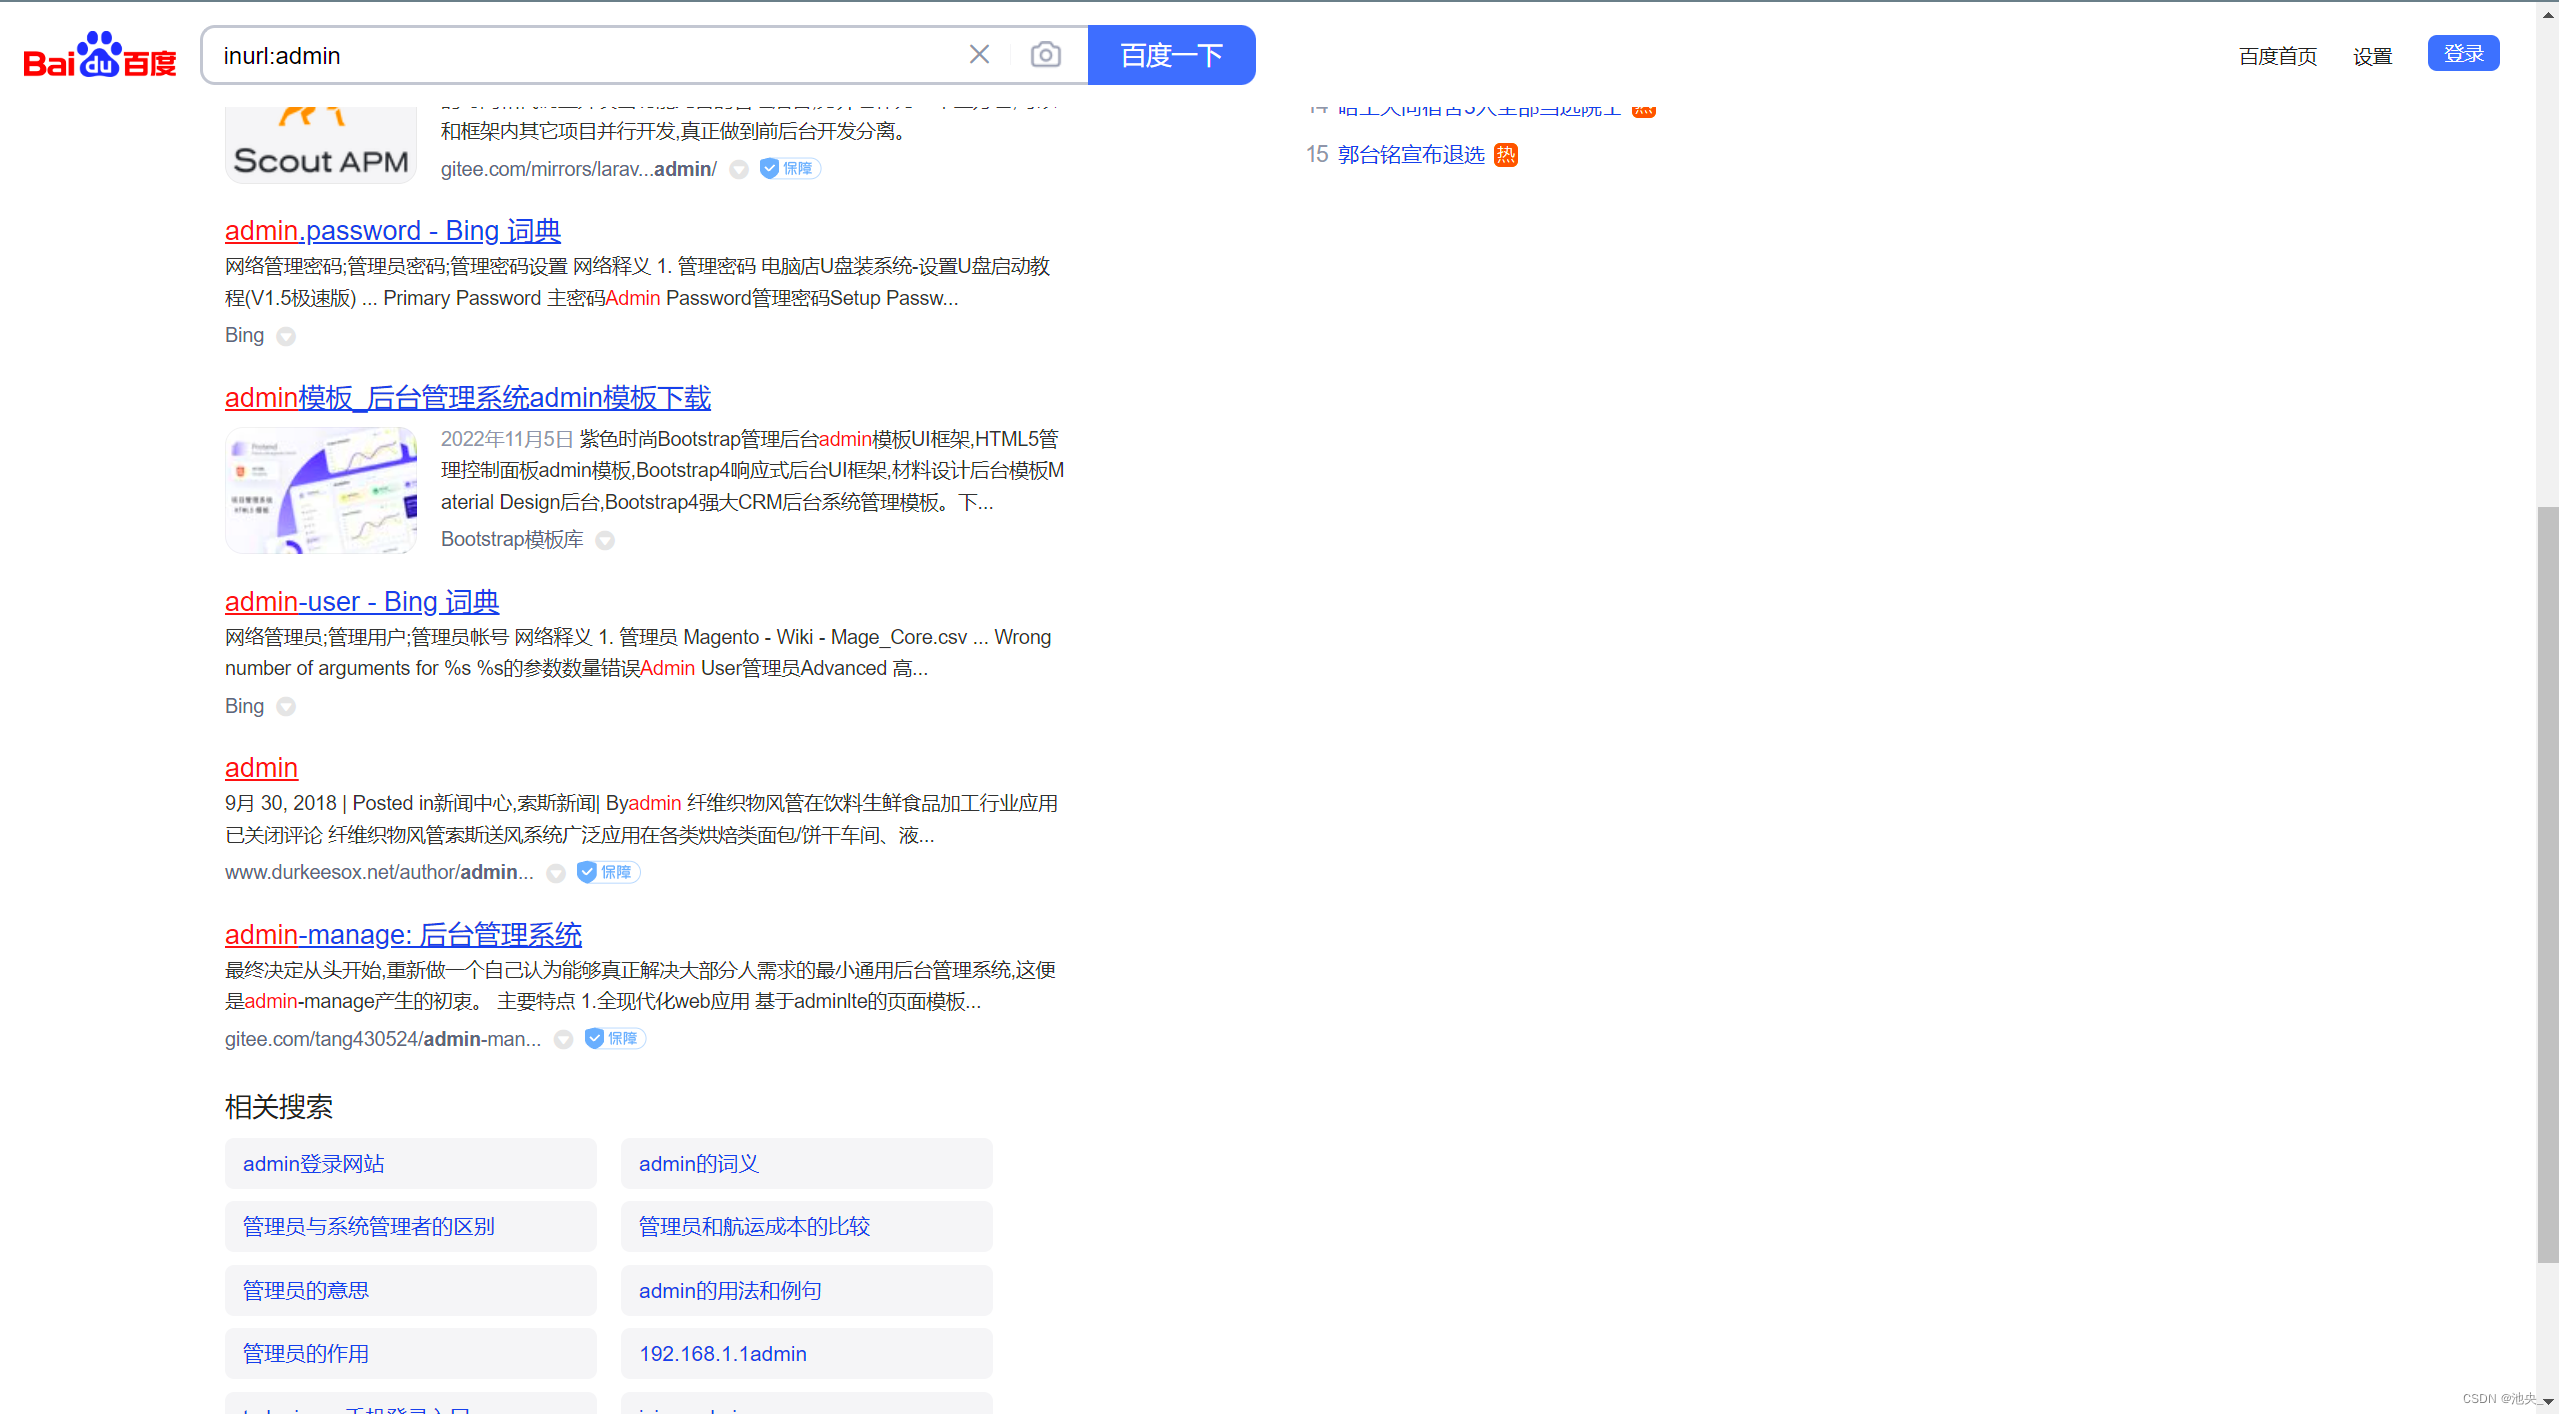
Task: Select related search 管理员和航运成本的比较
Action: pos(807,1226)
